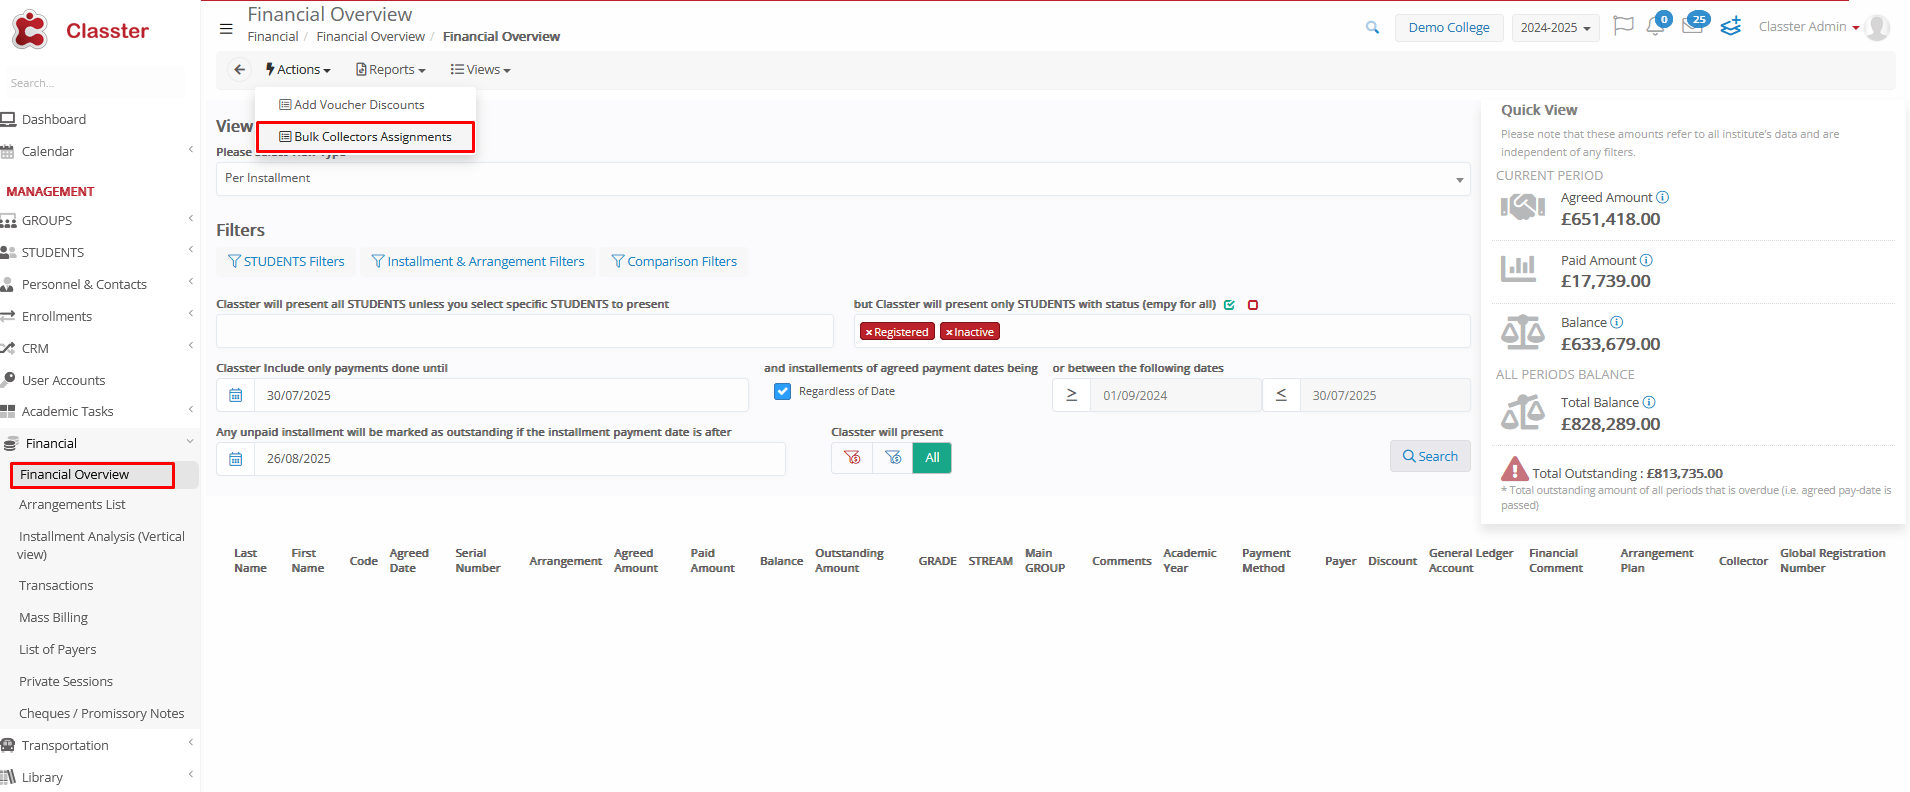Screen dimensions: 1910x792
Task: Remove the Registered status tag
Action: click(x=869, y=333)
